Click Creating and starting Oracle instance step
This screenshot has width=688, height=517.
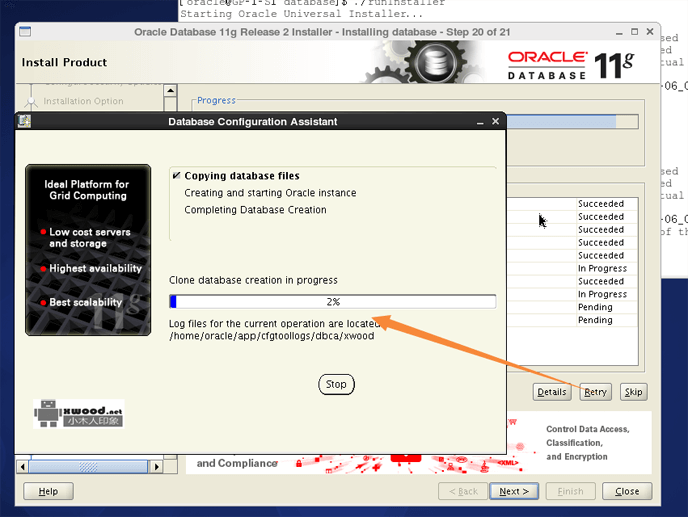(x=270, y=193)
